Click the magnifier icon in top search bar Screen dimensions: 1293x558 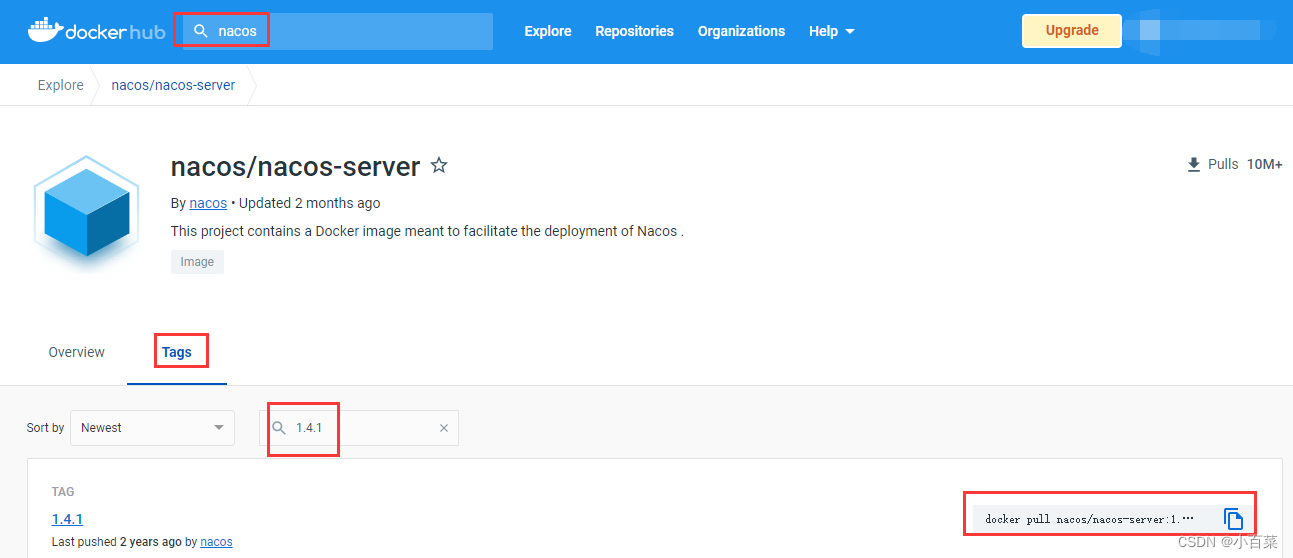point(201,31)
